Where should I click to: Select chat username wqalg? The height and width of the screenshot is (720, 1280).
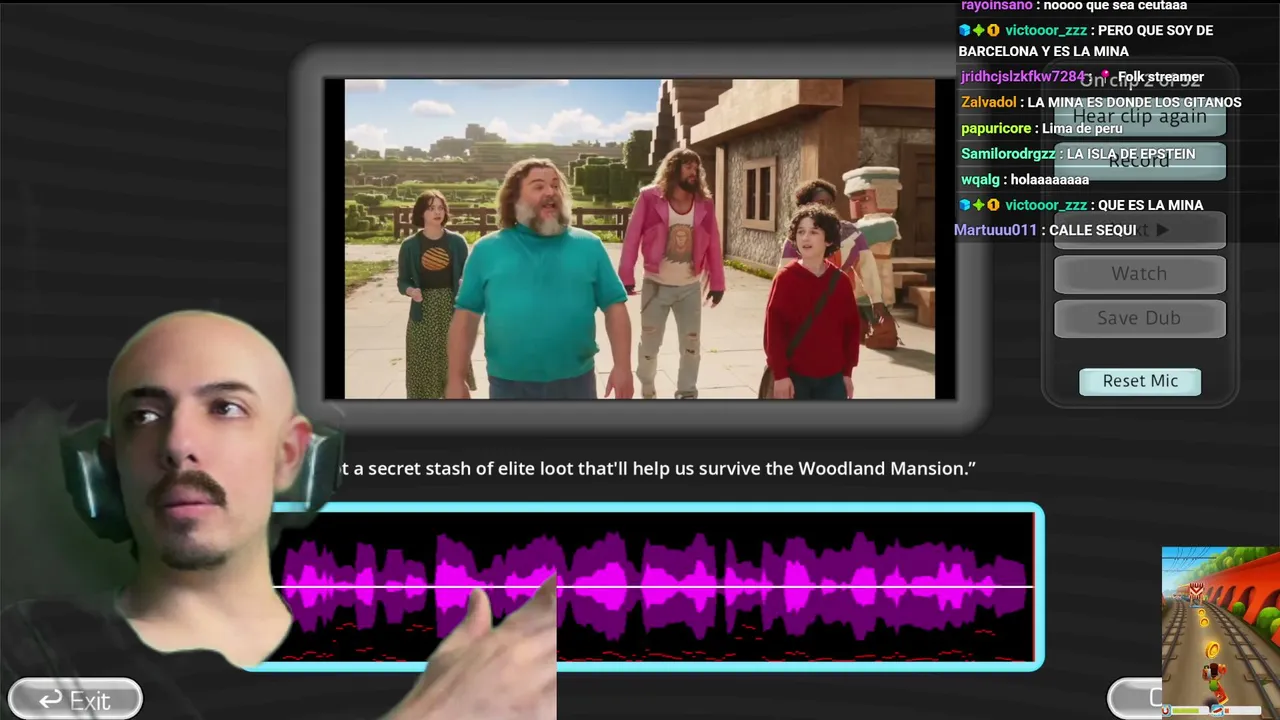[980, 180]
